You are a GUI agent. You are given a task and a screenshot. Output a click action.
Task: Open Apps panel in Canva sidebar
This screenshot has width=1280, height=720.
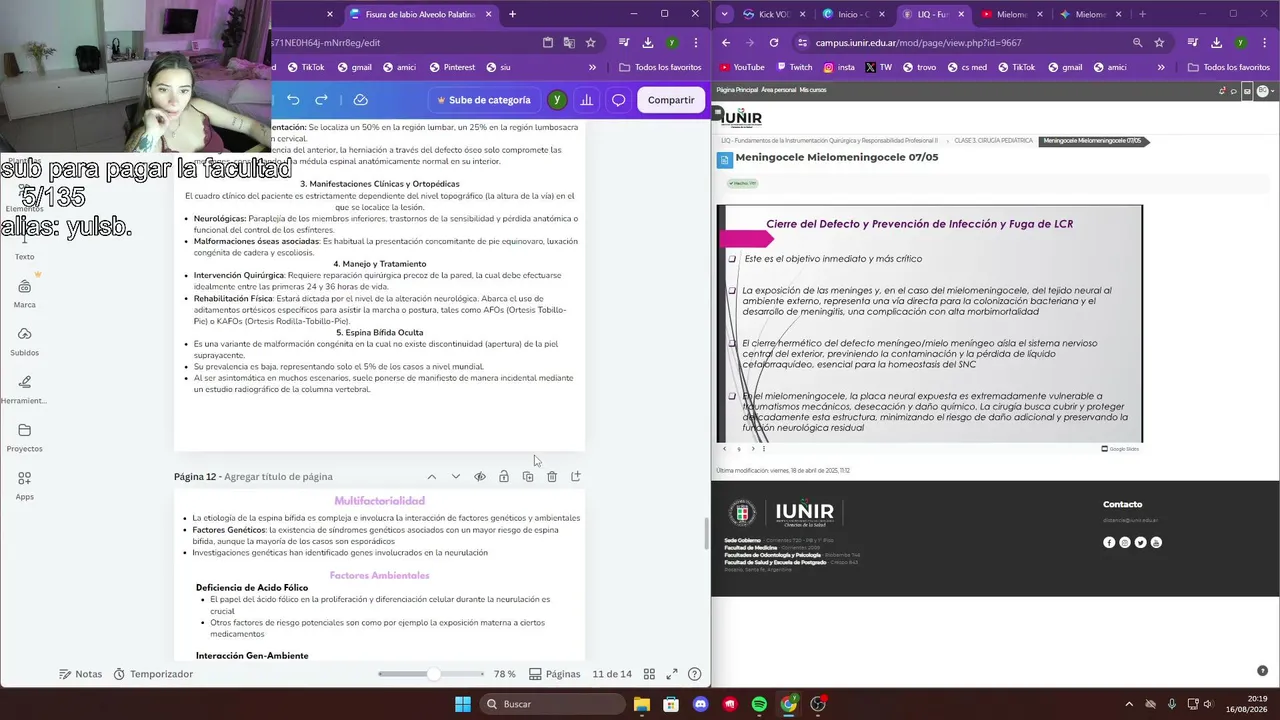click(24, 486)
